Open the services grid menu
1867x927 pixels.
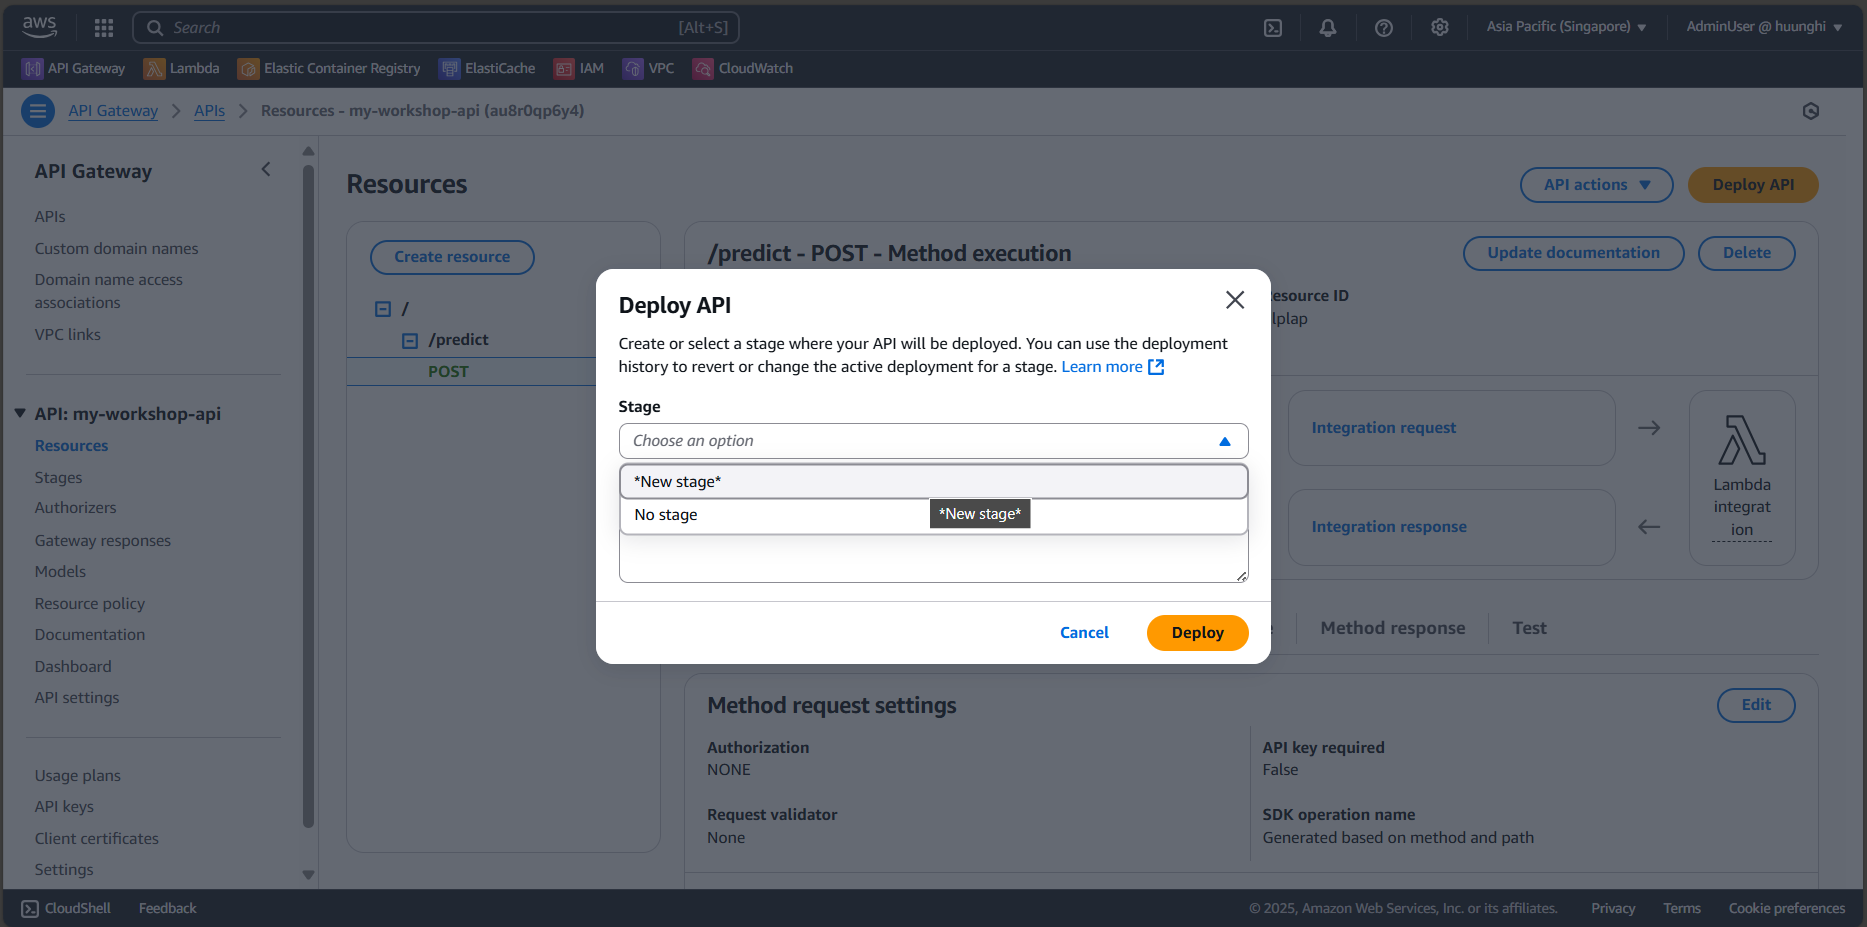click(103, 28)
